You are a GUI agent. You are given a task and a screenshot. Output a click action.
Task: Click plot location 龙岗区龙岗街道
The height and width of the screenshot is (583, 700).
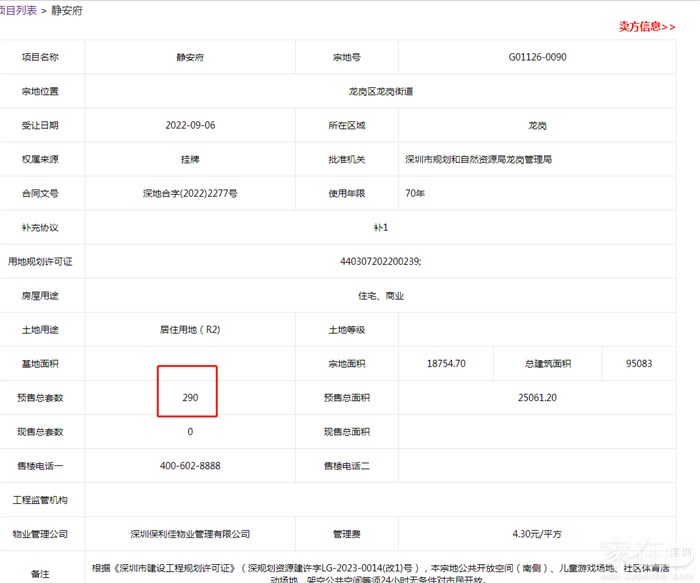(381, 92)
